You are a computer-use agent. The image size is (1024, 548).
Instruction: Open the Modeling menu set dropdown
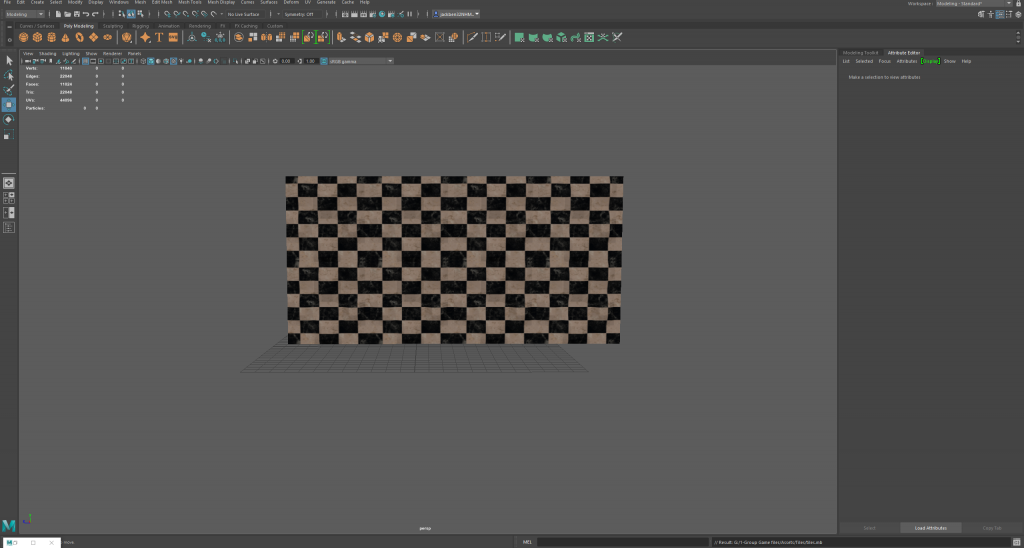coord(25,14)
